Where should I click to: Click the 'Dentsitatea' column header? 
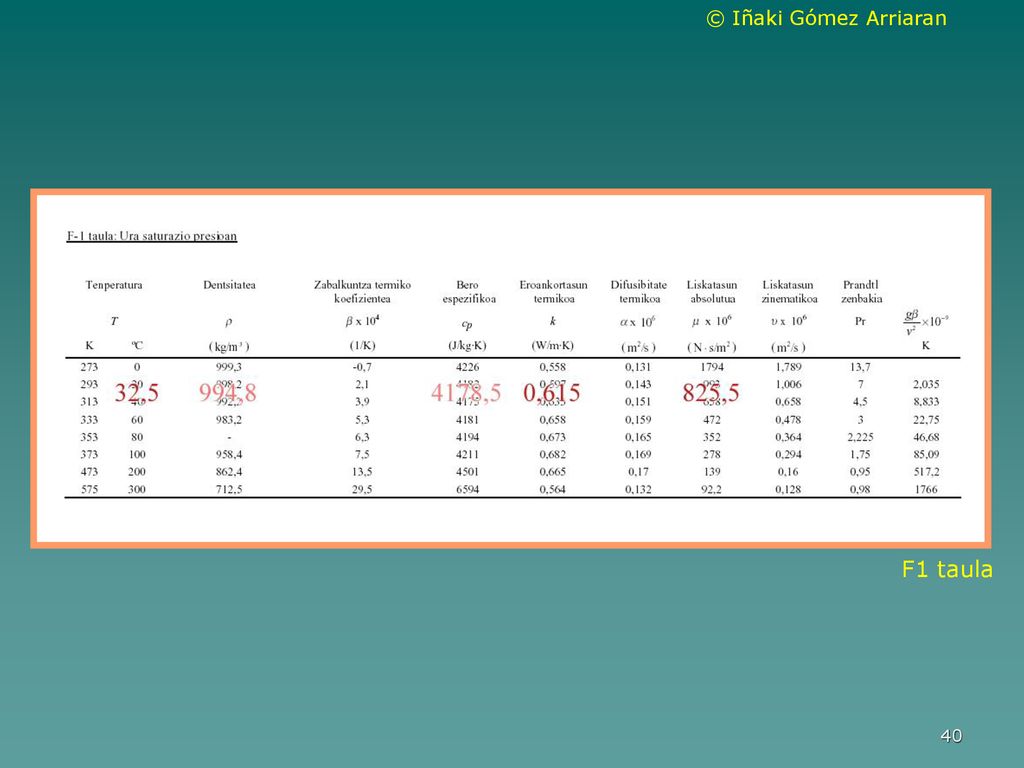click(x=229, y=285)
